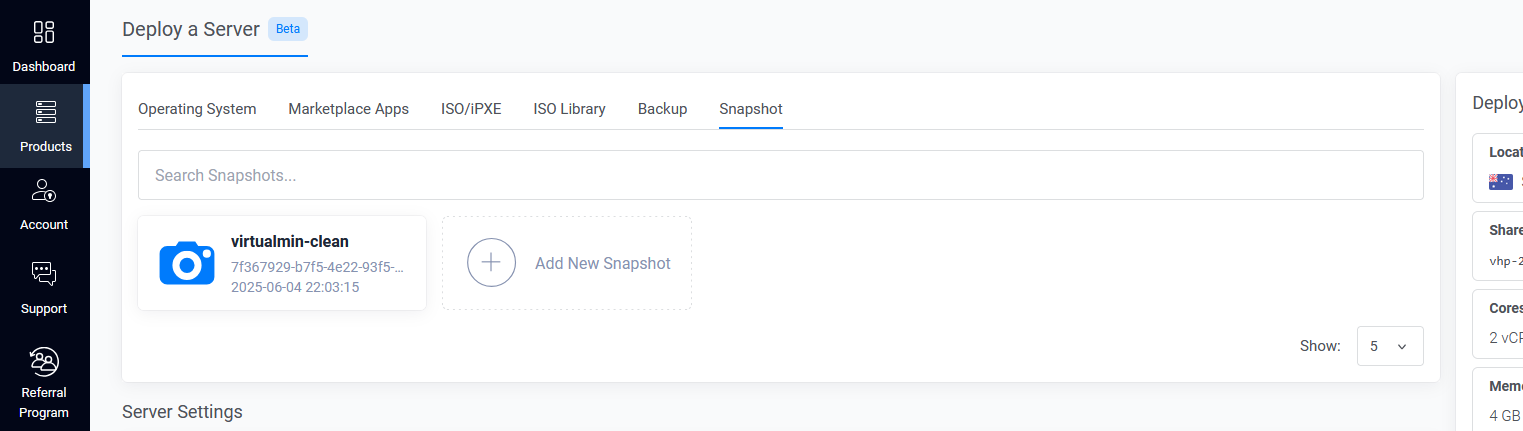This screenshot has width=1523, height=431.
Task: Open the ISO/iPXE tab
Action: [471, 109]
